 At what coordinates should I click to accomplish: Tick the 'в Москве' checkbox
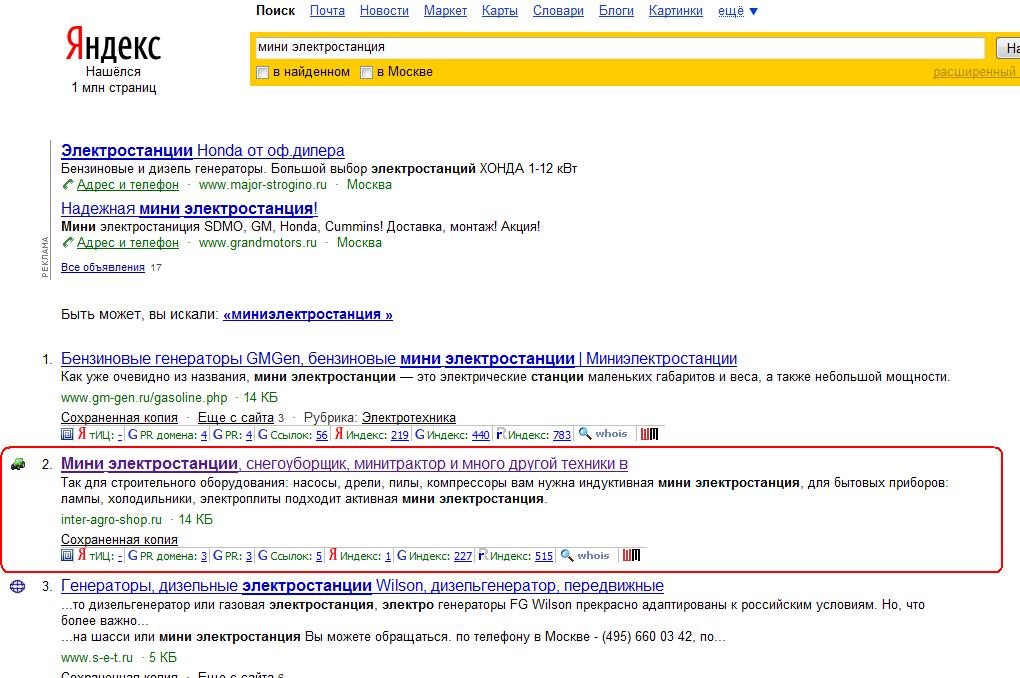click(x=366, y=72)
